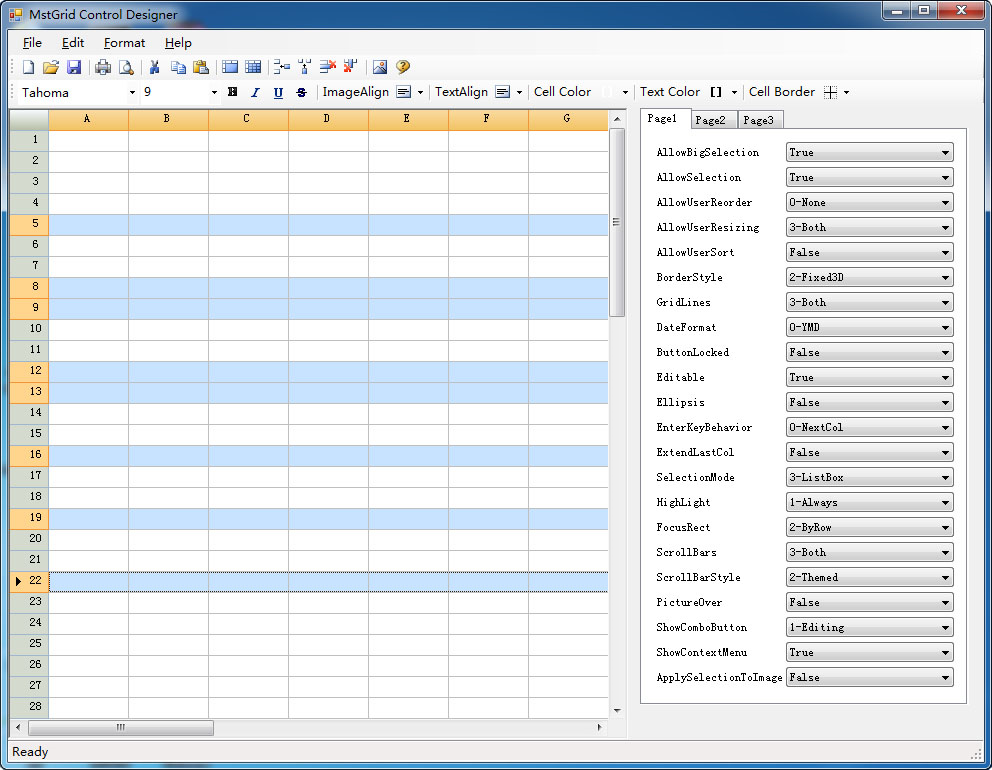Click the Print icon
This screenshot has height=770, width=992.
(103, 67)
